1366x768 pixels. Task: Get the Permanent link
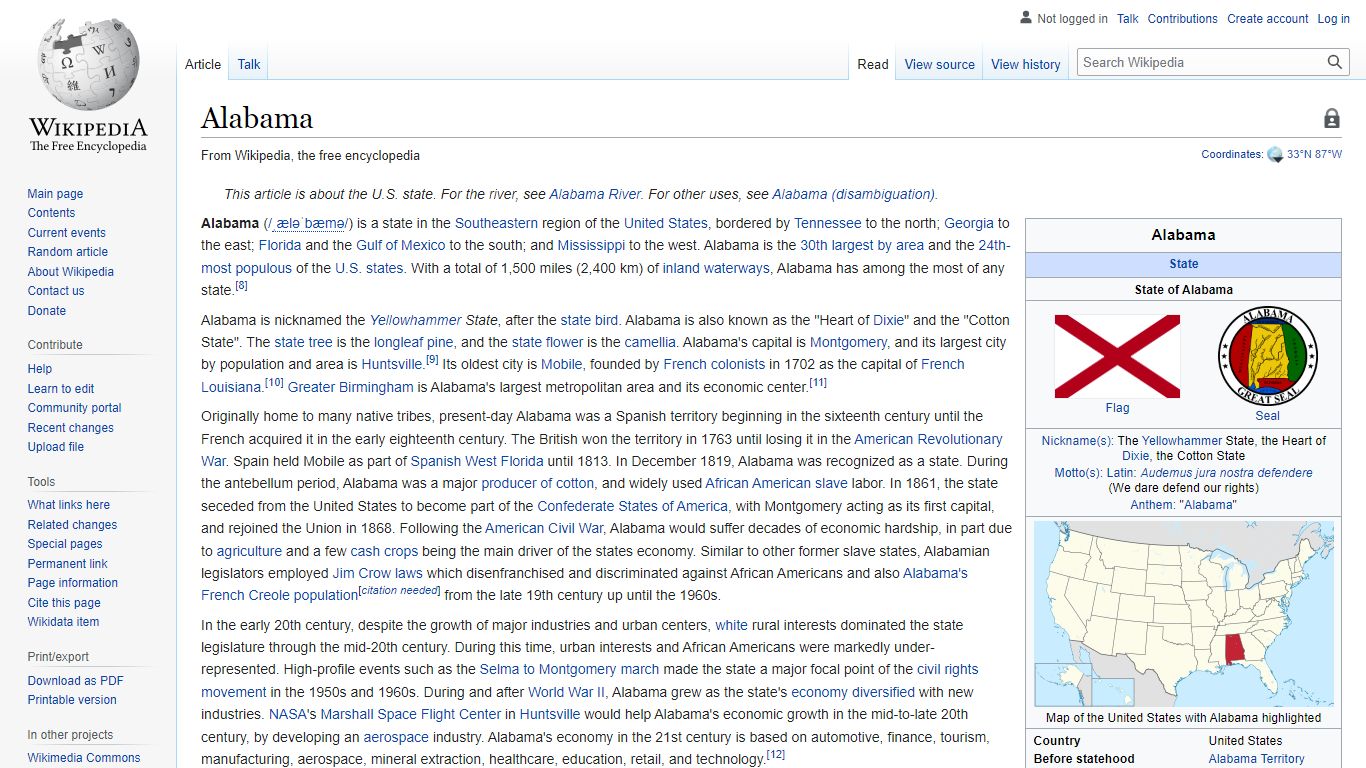(x=67, y=564)
